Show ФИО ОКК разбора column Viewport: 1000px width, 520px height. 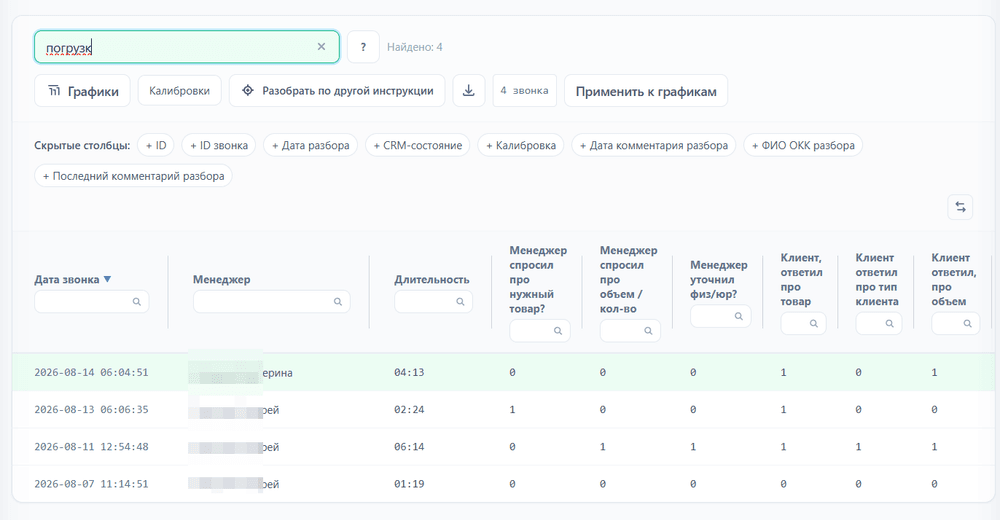(x=803, y=145)
